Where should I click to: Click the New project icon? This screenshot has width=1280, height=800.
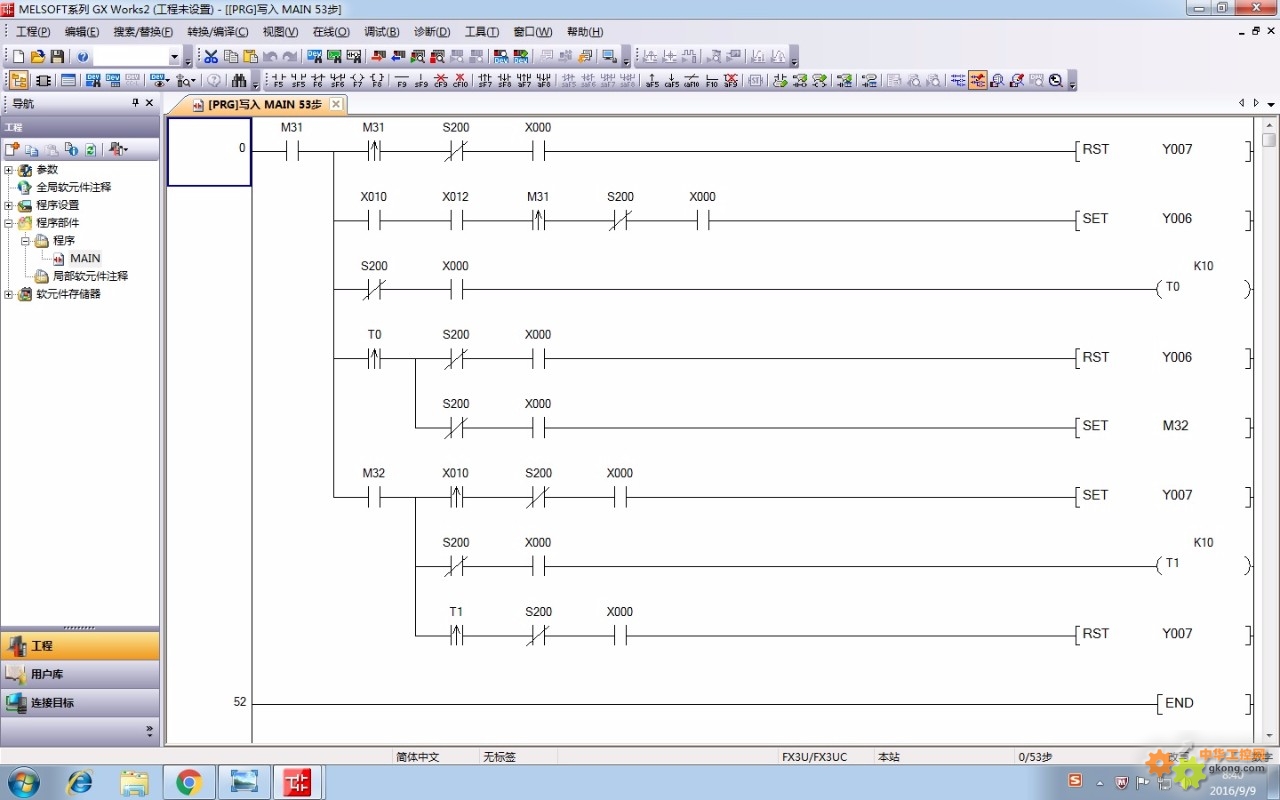18,57
